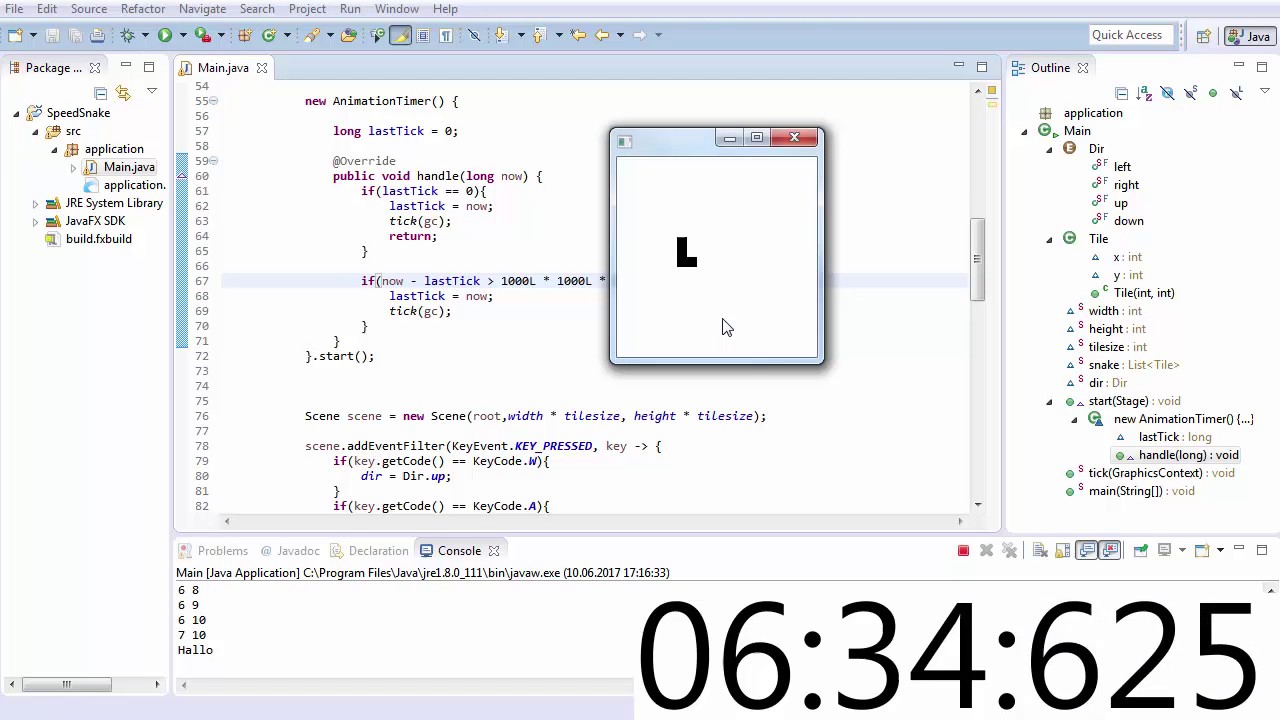Toggle alphabetical Sort in Outline view
The width and height of the screenshot is (1280, 720).
[x=1144, y=93]
